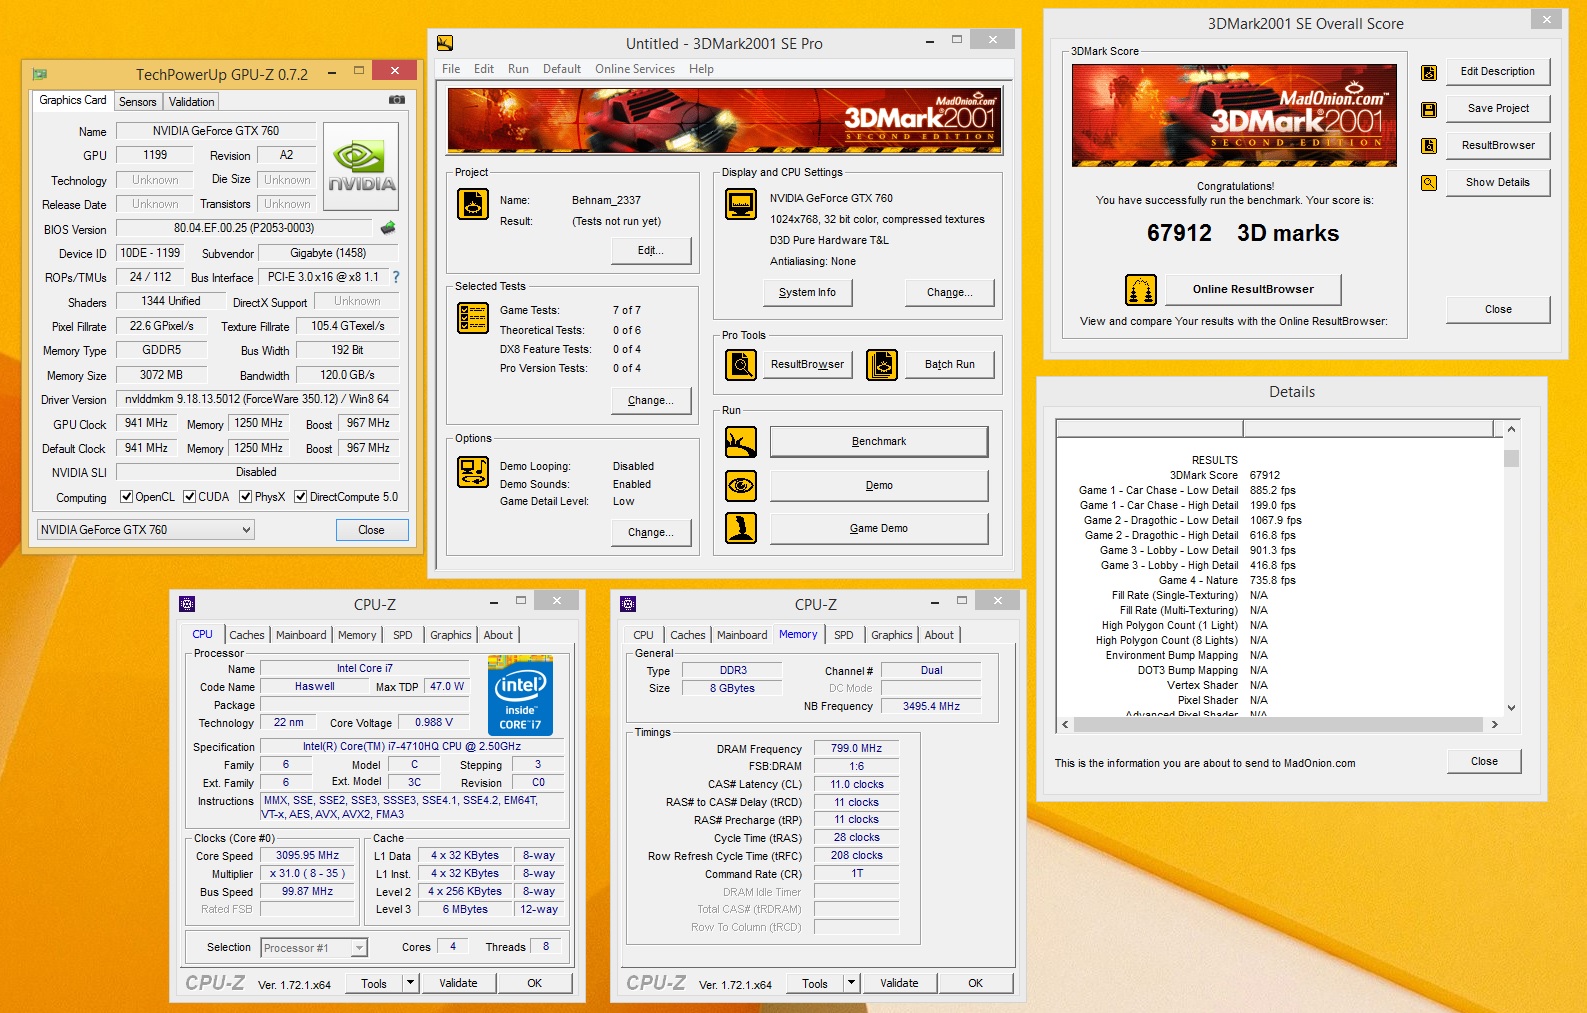Toggle the OpenCL checkbox
Screen dimensions: 1587x1013
pos(126,497)
